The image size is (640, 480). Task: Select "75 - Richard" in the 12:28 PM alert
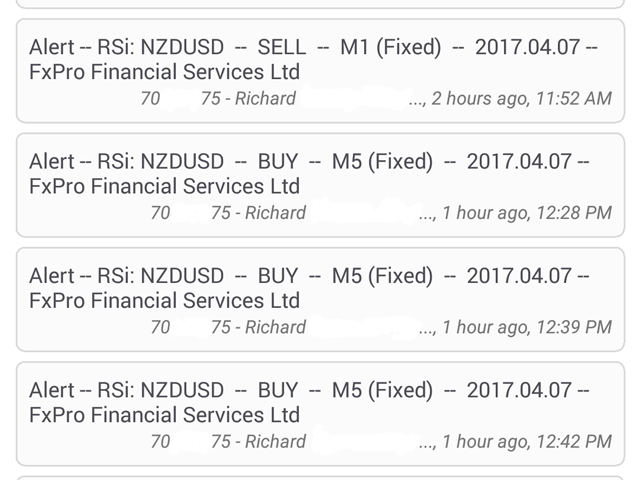[x=258, y=212]
